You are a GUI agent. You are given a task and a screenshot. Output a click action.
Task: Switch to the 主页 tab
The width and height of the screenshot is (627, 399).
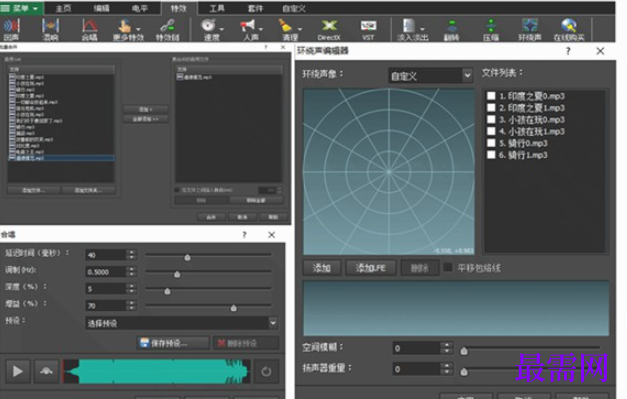[63, 8]
